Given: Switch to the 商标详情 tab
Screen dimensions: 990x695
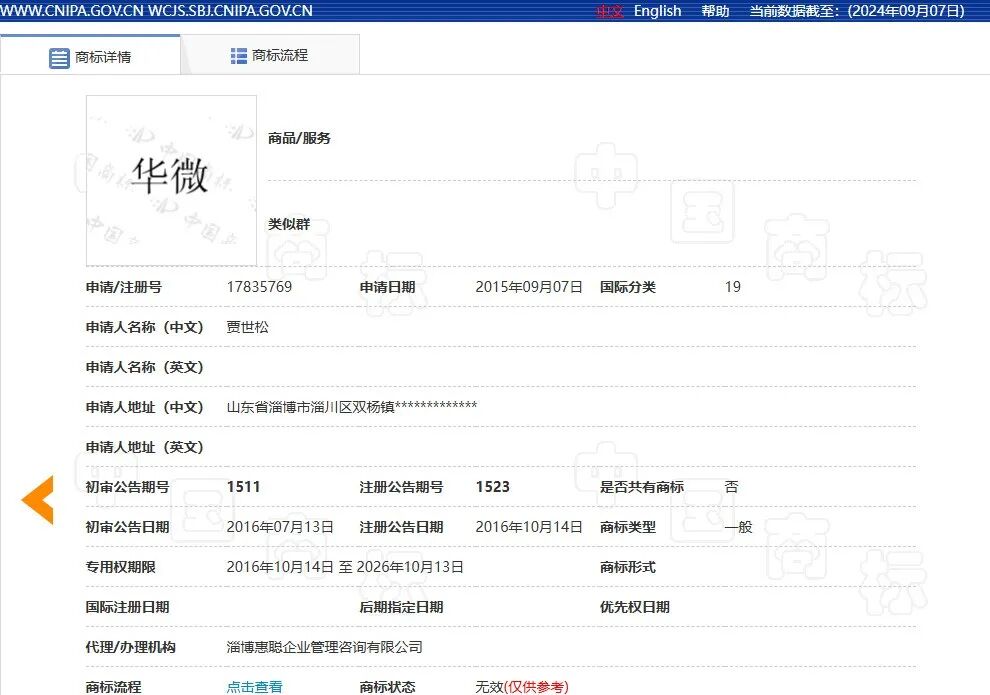Looking at the screenshot, I should click(x=92, y=57).
